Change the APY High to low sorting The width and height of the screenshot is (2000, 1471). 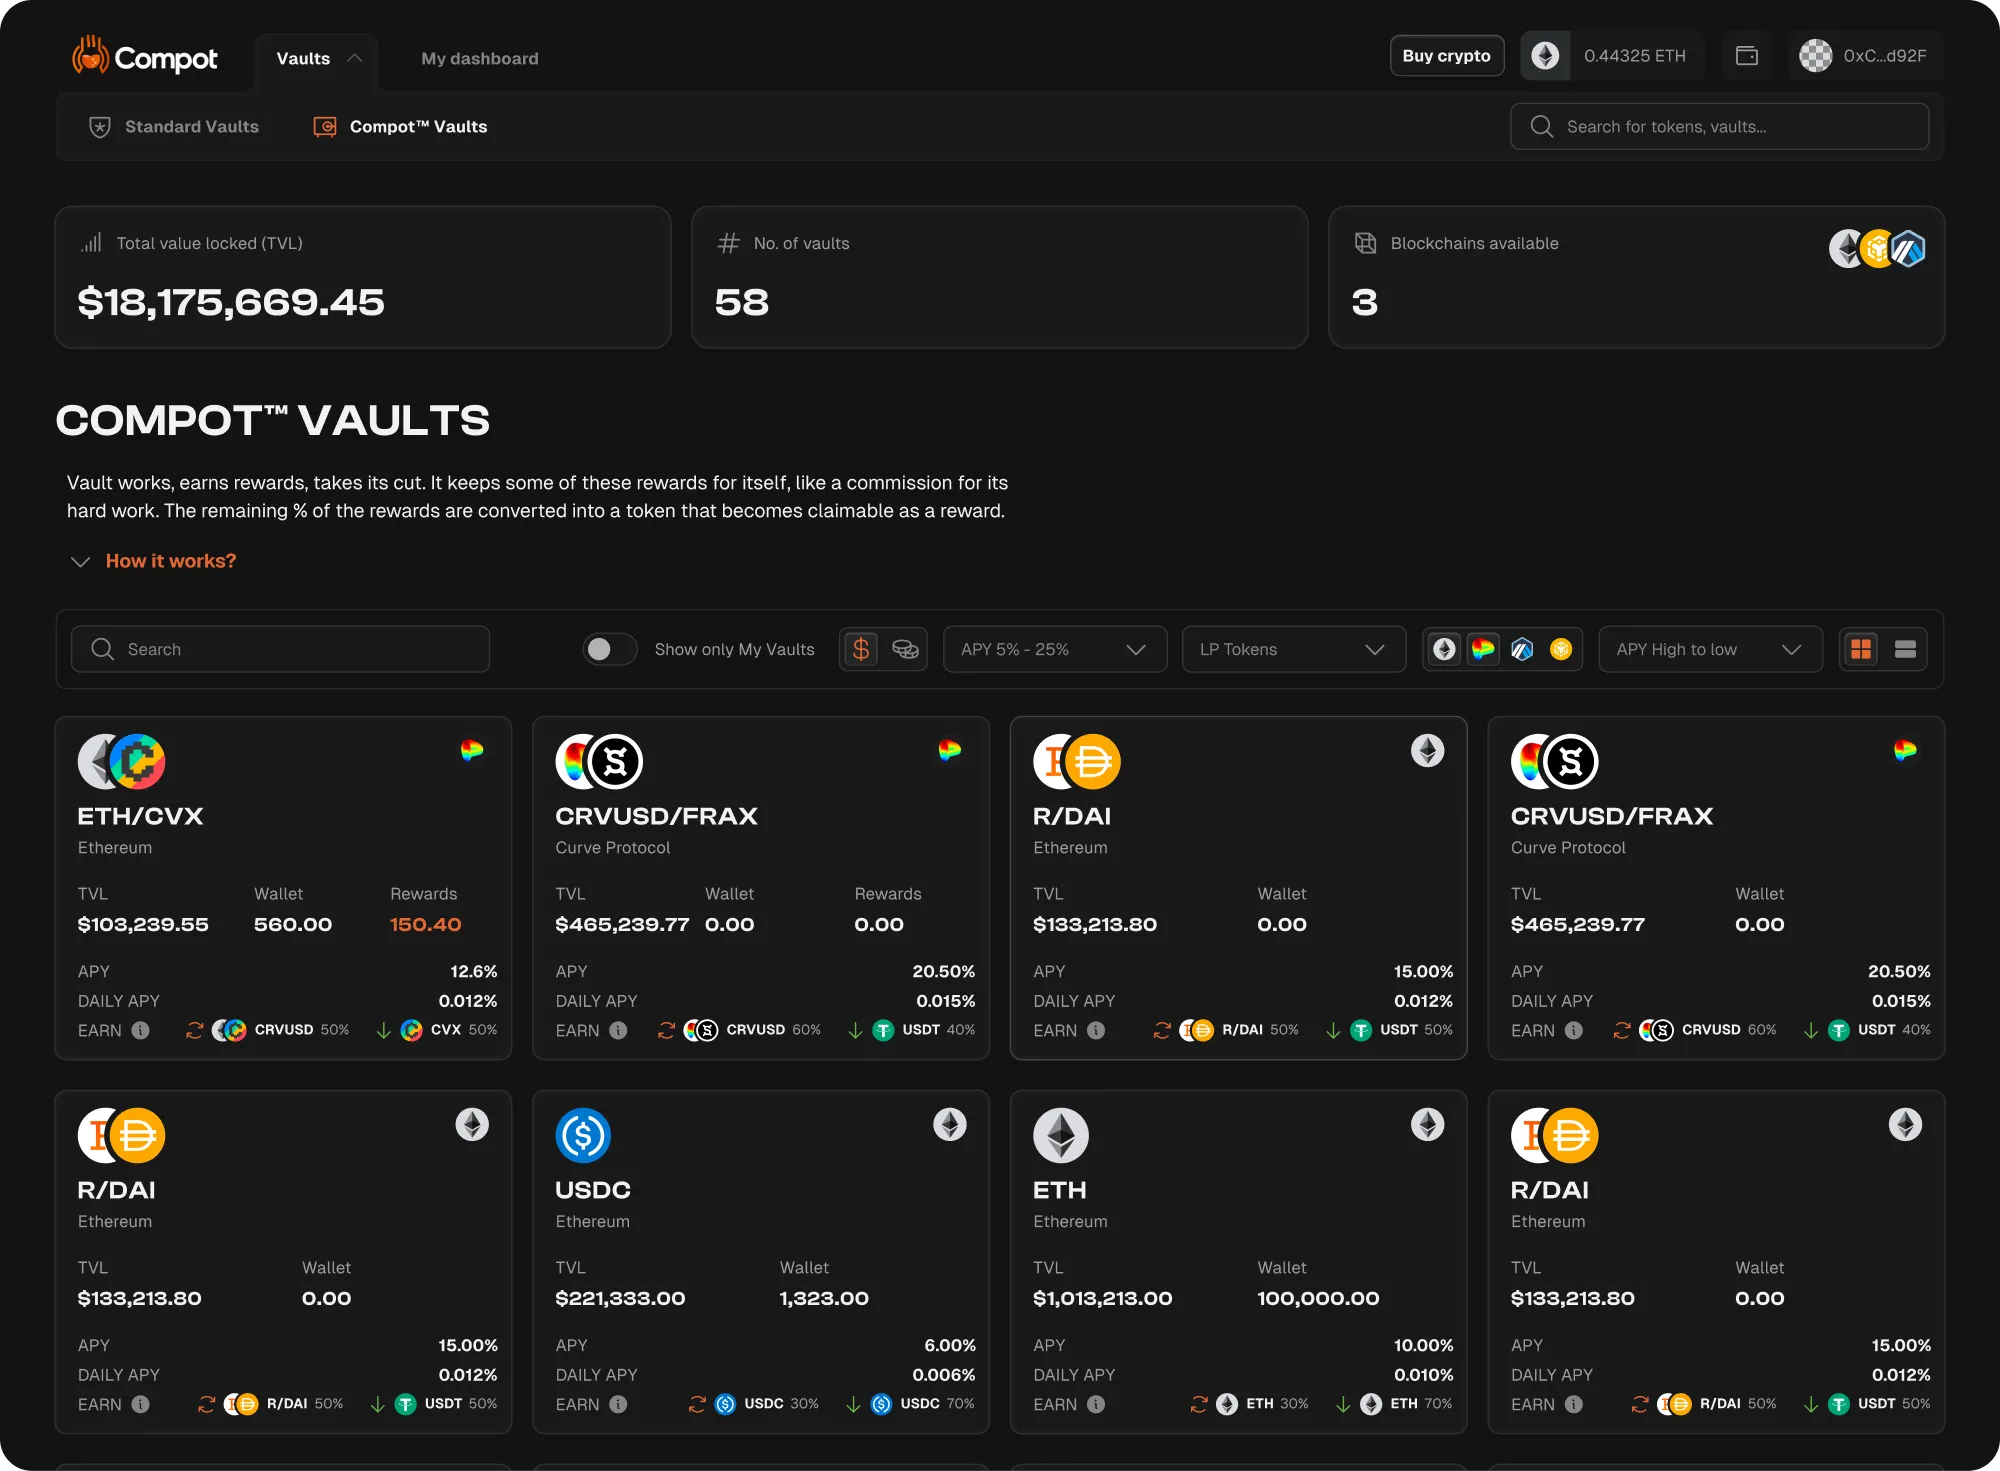tap(1710, 649)
